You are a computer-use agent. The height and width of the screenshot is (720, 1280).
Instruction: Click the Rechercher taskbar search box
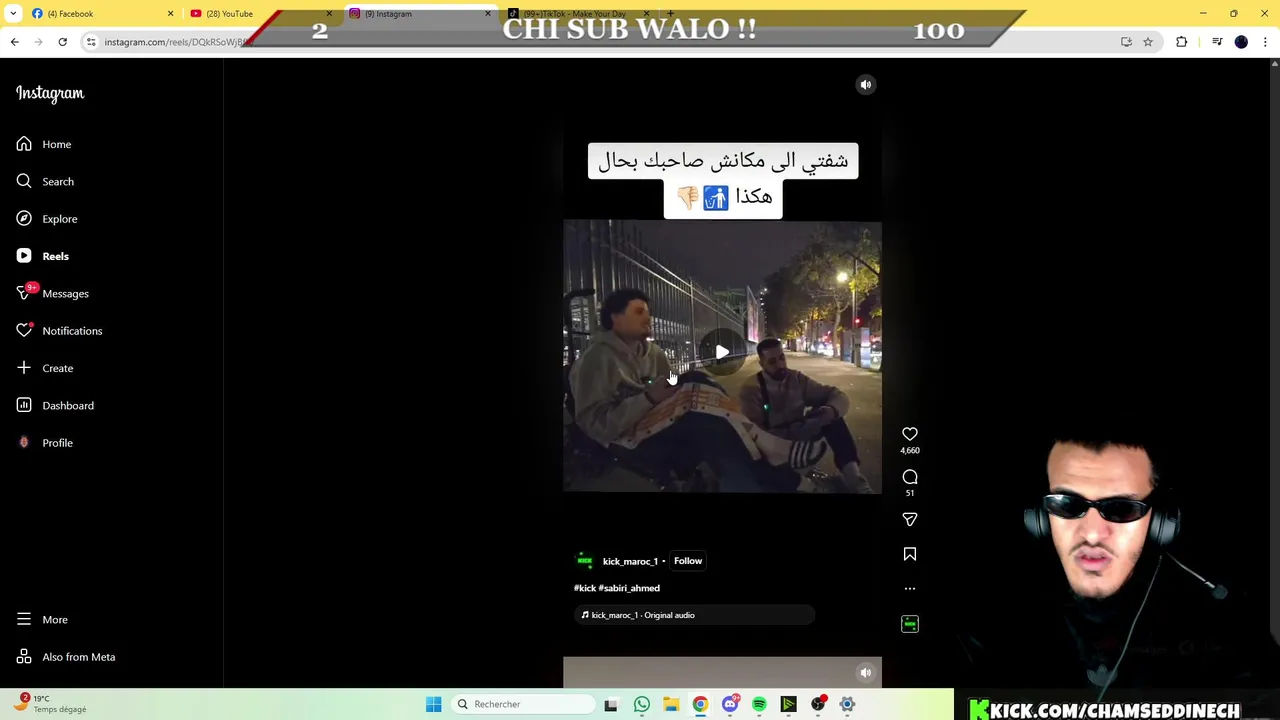(x=523, y=704)
